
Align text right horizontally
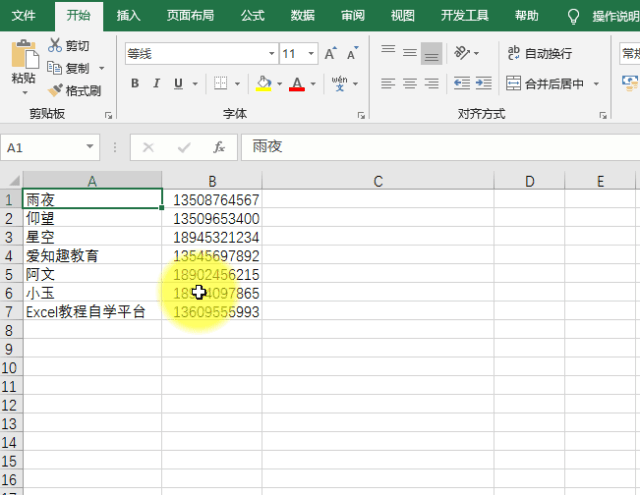click(431, 84)
